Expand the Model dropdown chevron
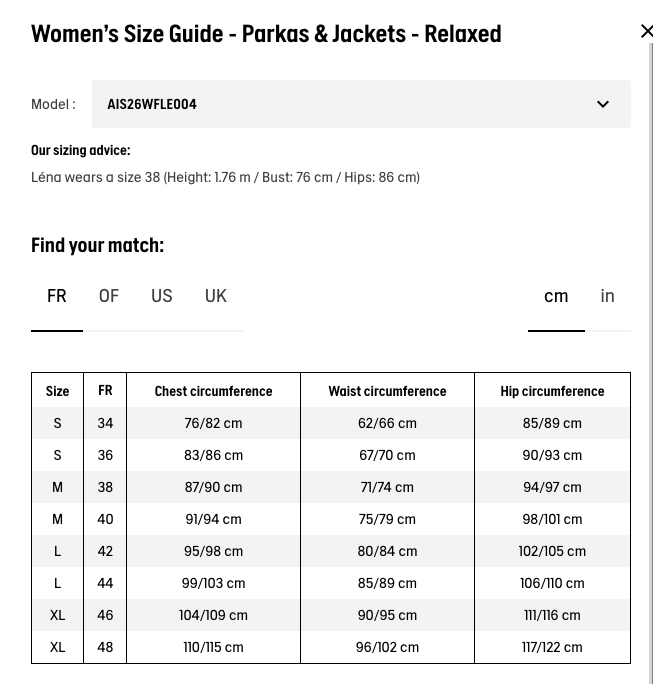Image resolution: width=653 pixels, height=684 pixels. [603, 104]
